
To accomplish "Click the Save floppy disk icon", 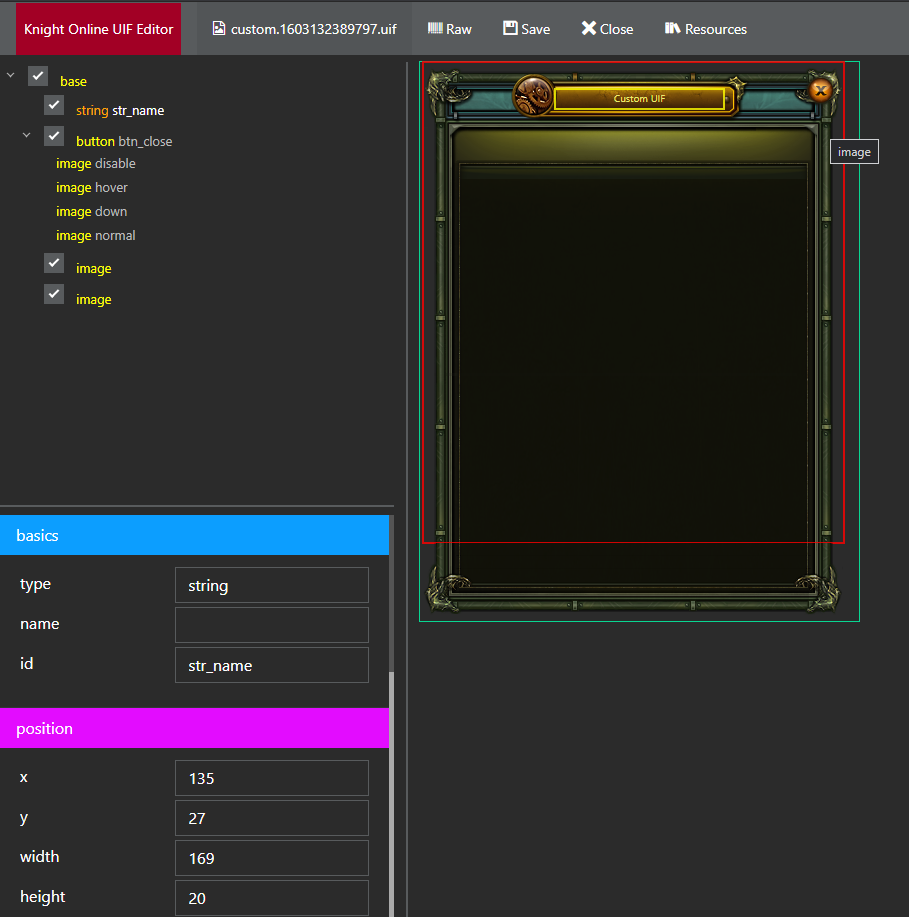I will [x=510, y=28].
